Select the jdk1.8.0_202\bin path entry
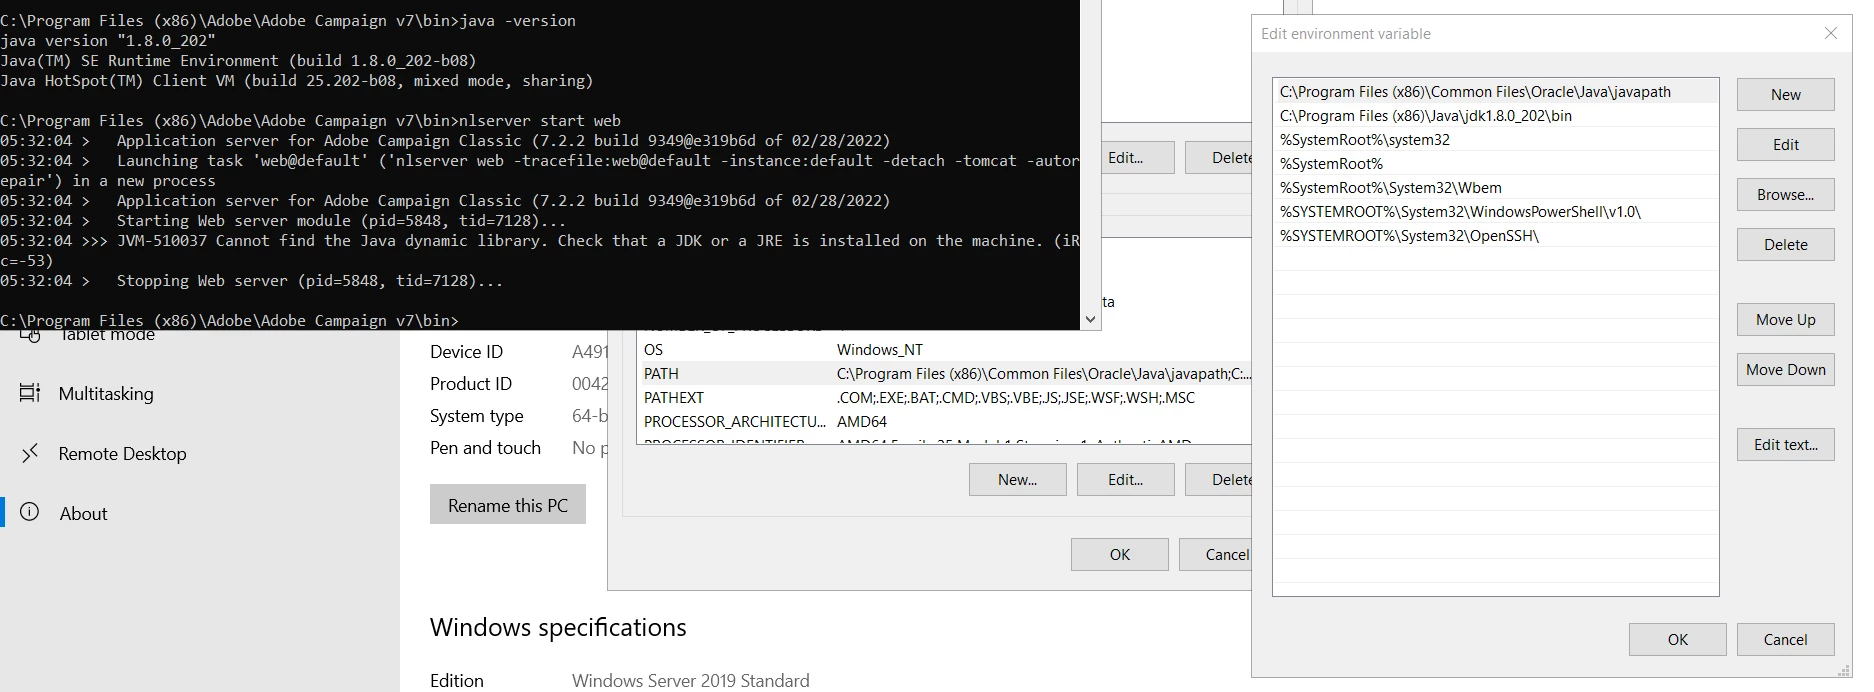The width and height of the screenshot is (1874, 692). [1495, 116]
